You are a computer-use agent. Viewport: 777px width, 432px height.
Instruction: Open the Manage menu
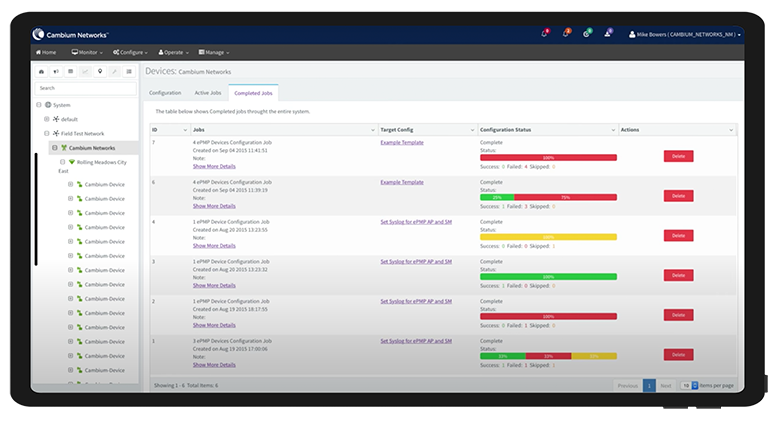pos(214,52)
